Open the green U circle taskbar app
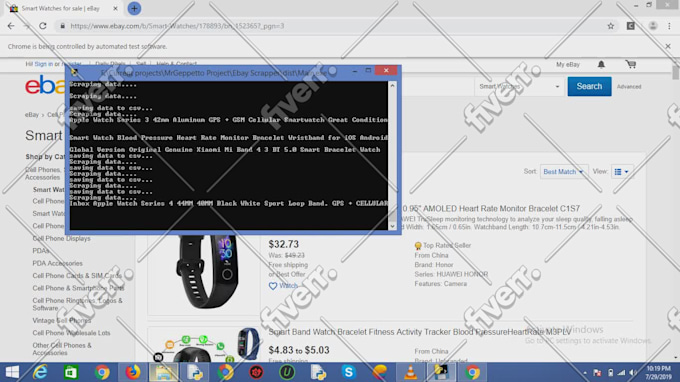This screenshot has height=382, width=680. point(287,372)
